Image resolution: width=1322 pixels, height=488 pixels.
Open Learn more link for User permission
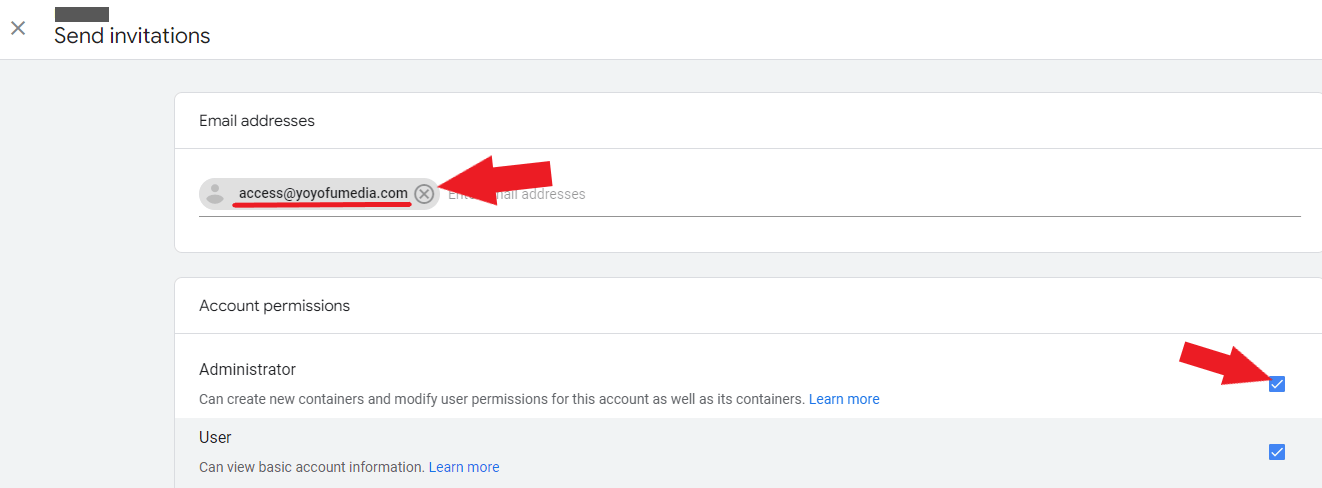[464, 467]
